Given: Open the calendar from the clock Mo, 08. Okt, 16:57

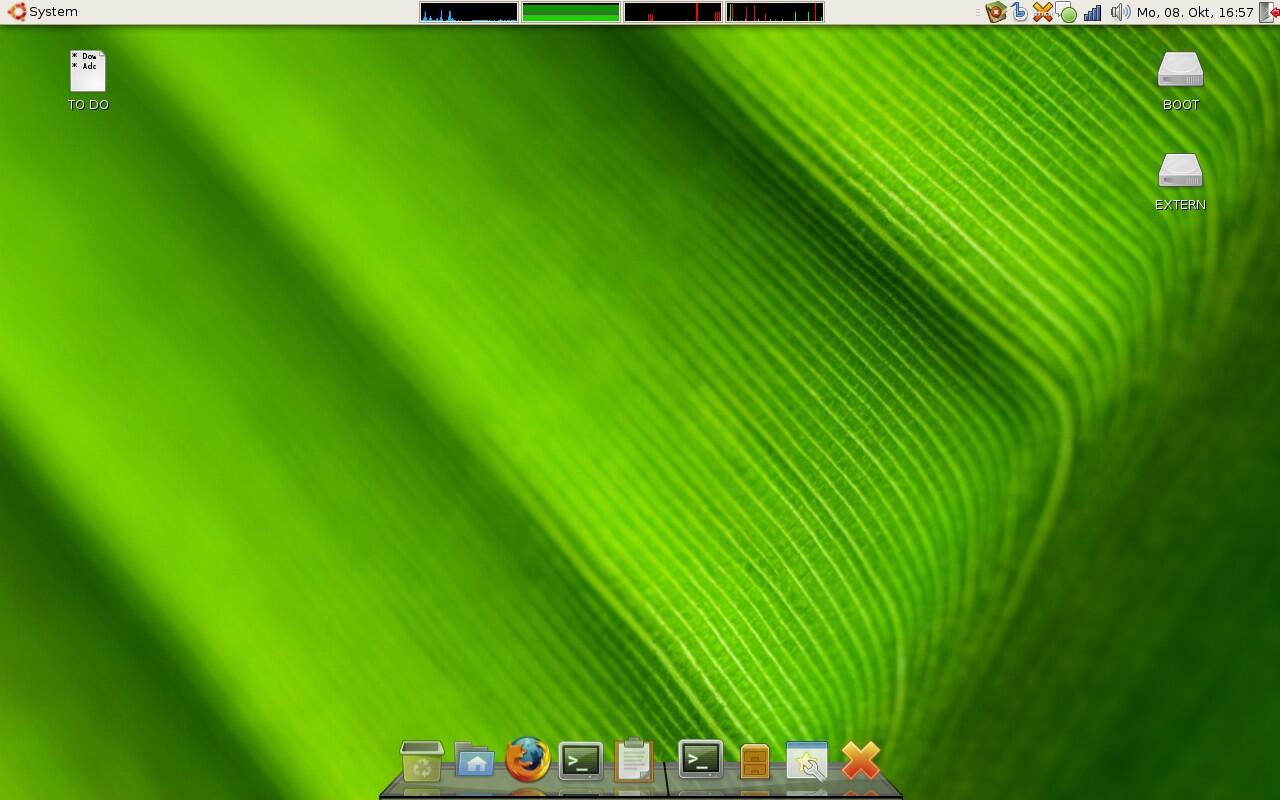Looking at the screenshot, I should (1195, 12).
